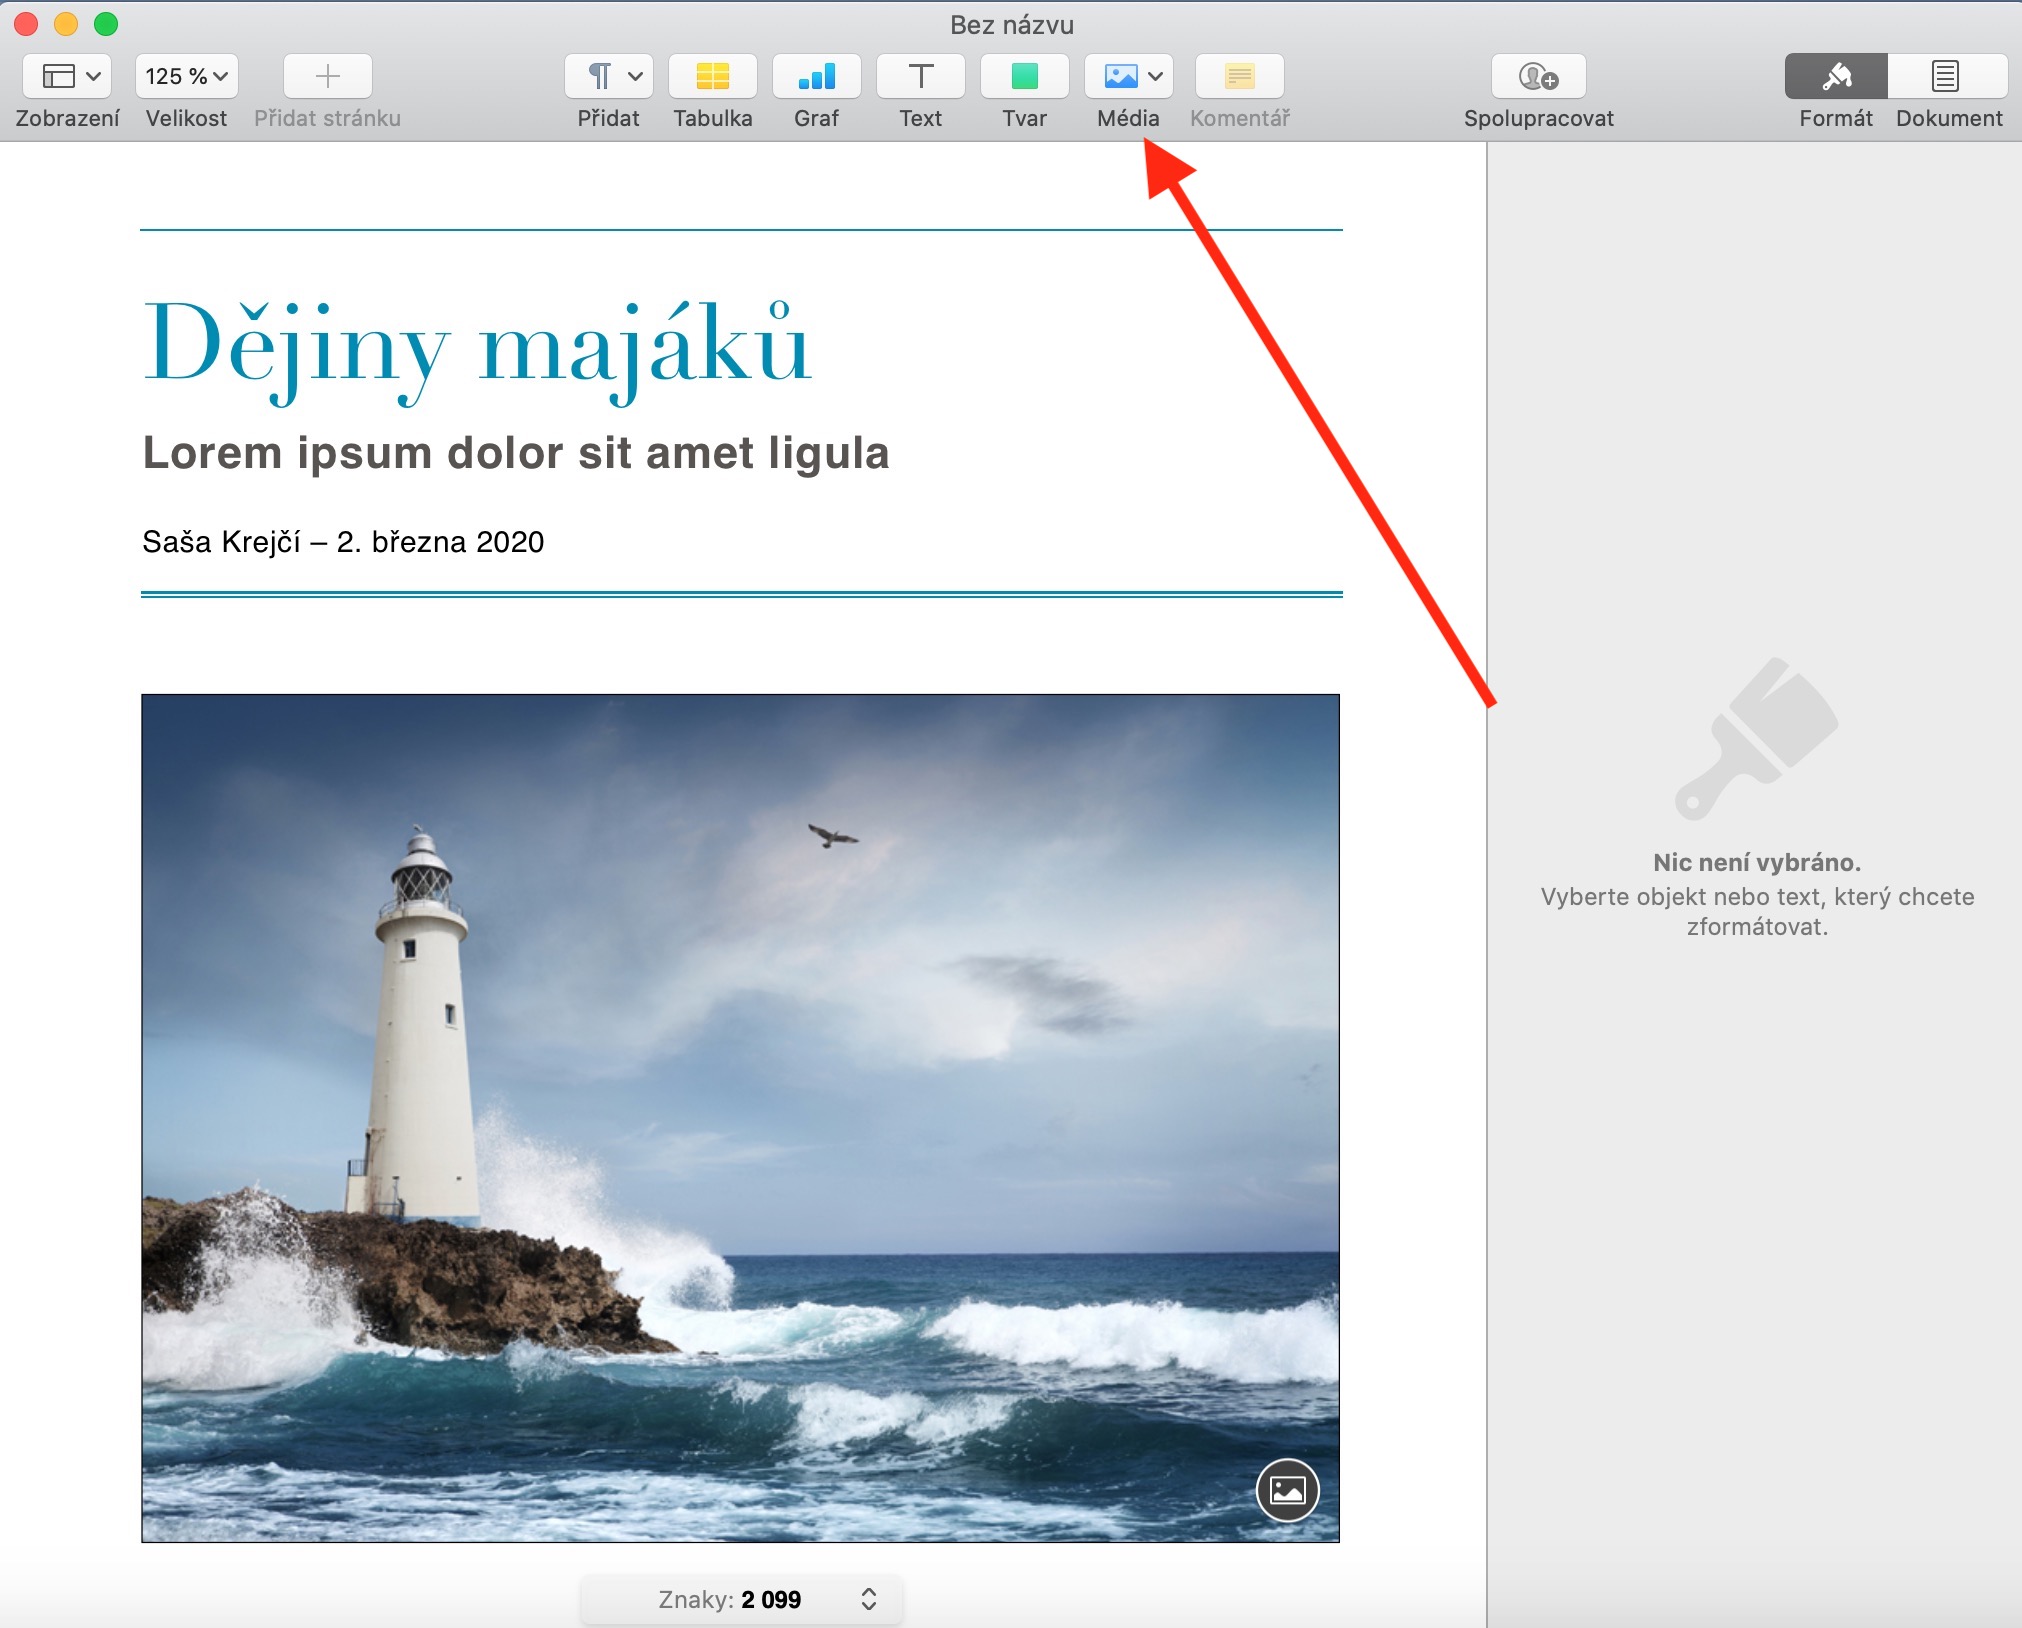Screen dimensions: 2022x1628
Task: Click the Tabulka table icon
Action: (x=712, y=77)
